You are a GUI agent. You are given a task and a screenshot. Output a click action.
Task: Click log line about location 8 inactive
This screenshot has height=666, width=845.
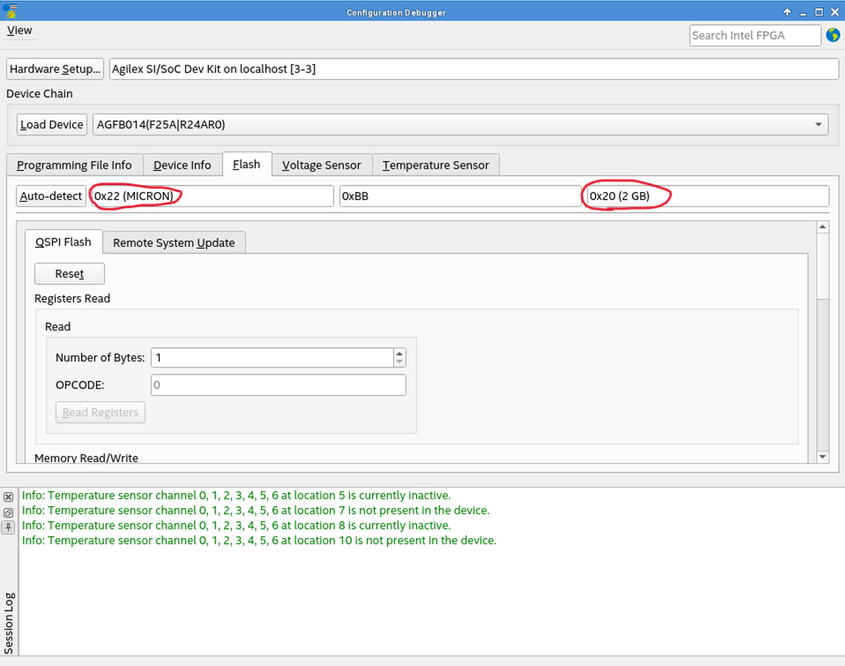tap(236, 525)
